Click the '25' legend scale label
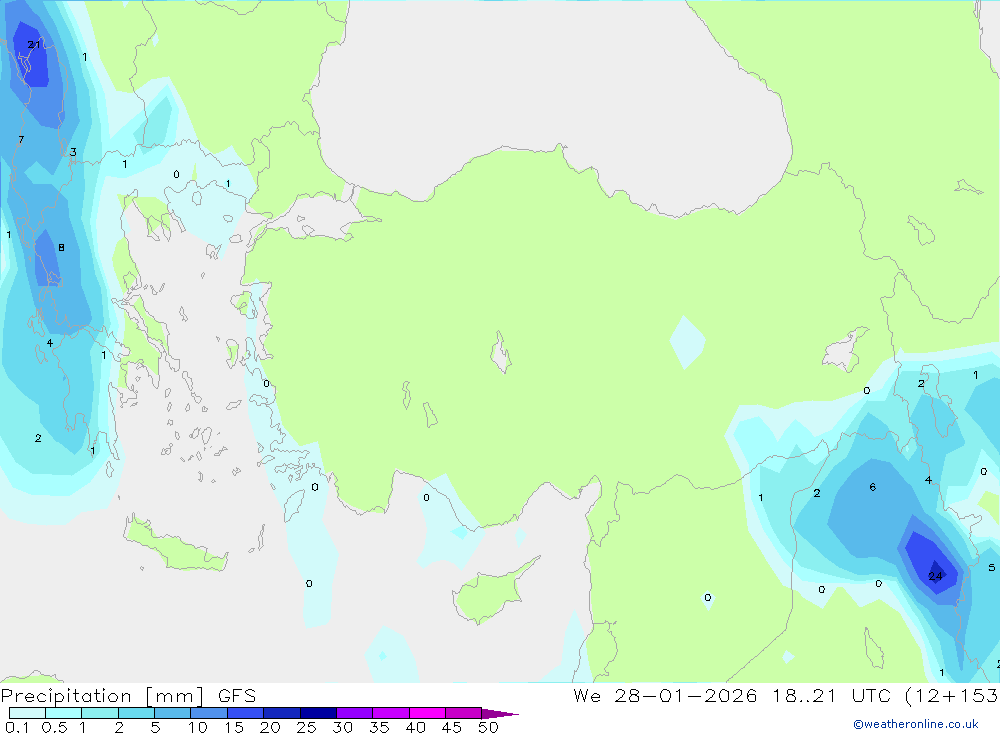 pyautogui.click(x=306, y=727)
